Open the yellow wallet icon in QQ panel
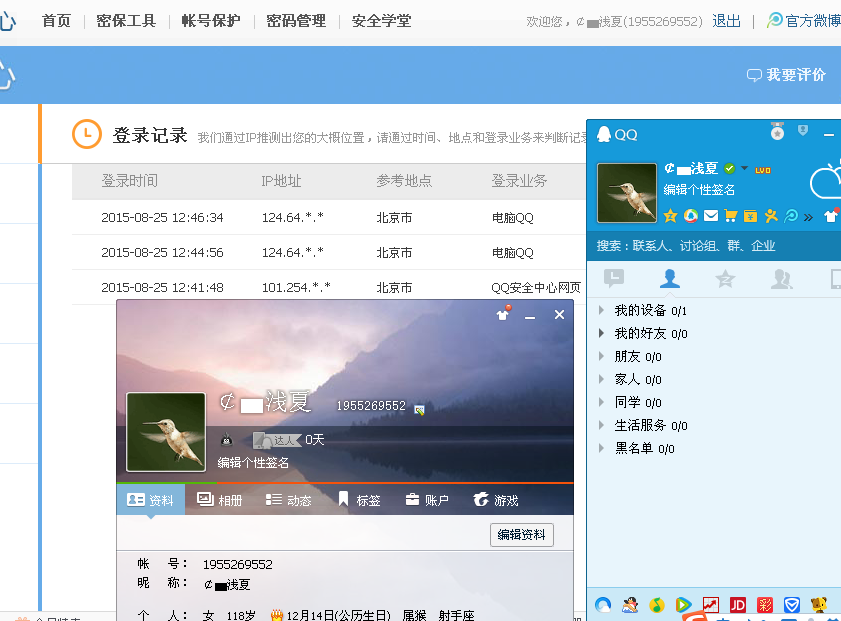This screenshot has width=841, height=621. tap(750, 216)
